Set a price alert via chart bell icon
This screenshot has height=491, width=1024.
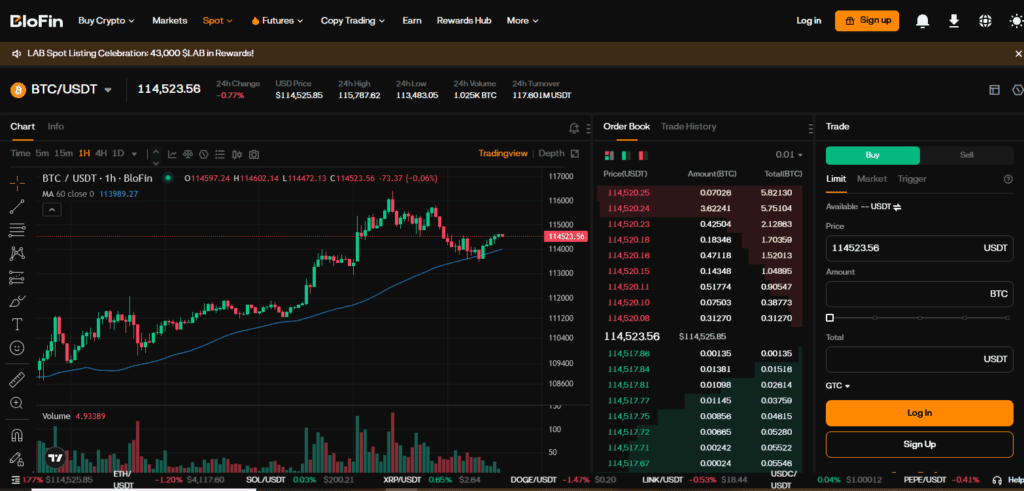(574, 127)
